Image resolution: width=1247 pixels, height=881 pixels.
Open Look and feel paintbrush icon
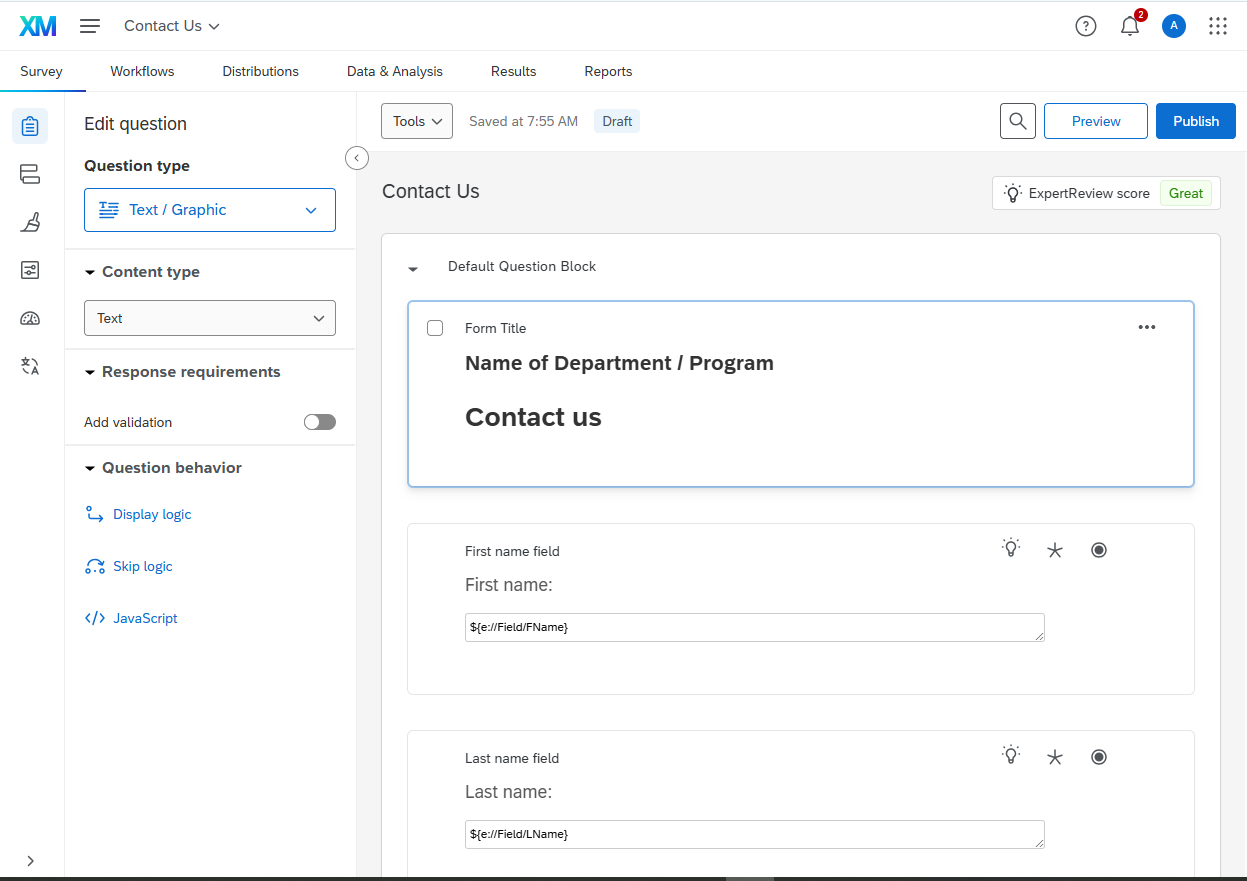(x=30, y=222)
